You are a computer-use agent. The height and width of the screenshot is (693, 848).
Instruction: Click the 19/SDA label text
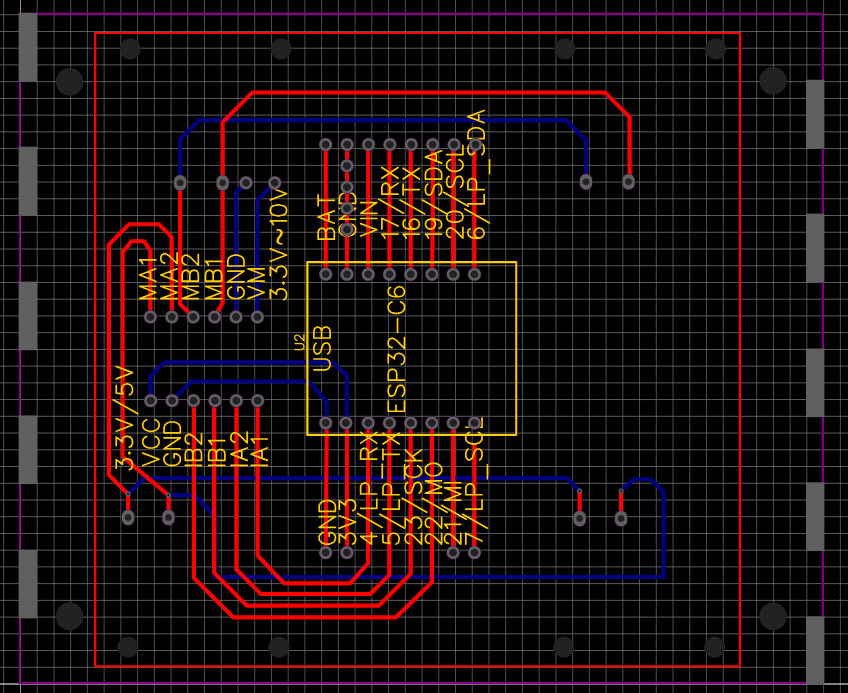[434, 195]
